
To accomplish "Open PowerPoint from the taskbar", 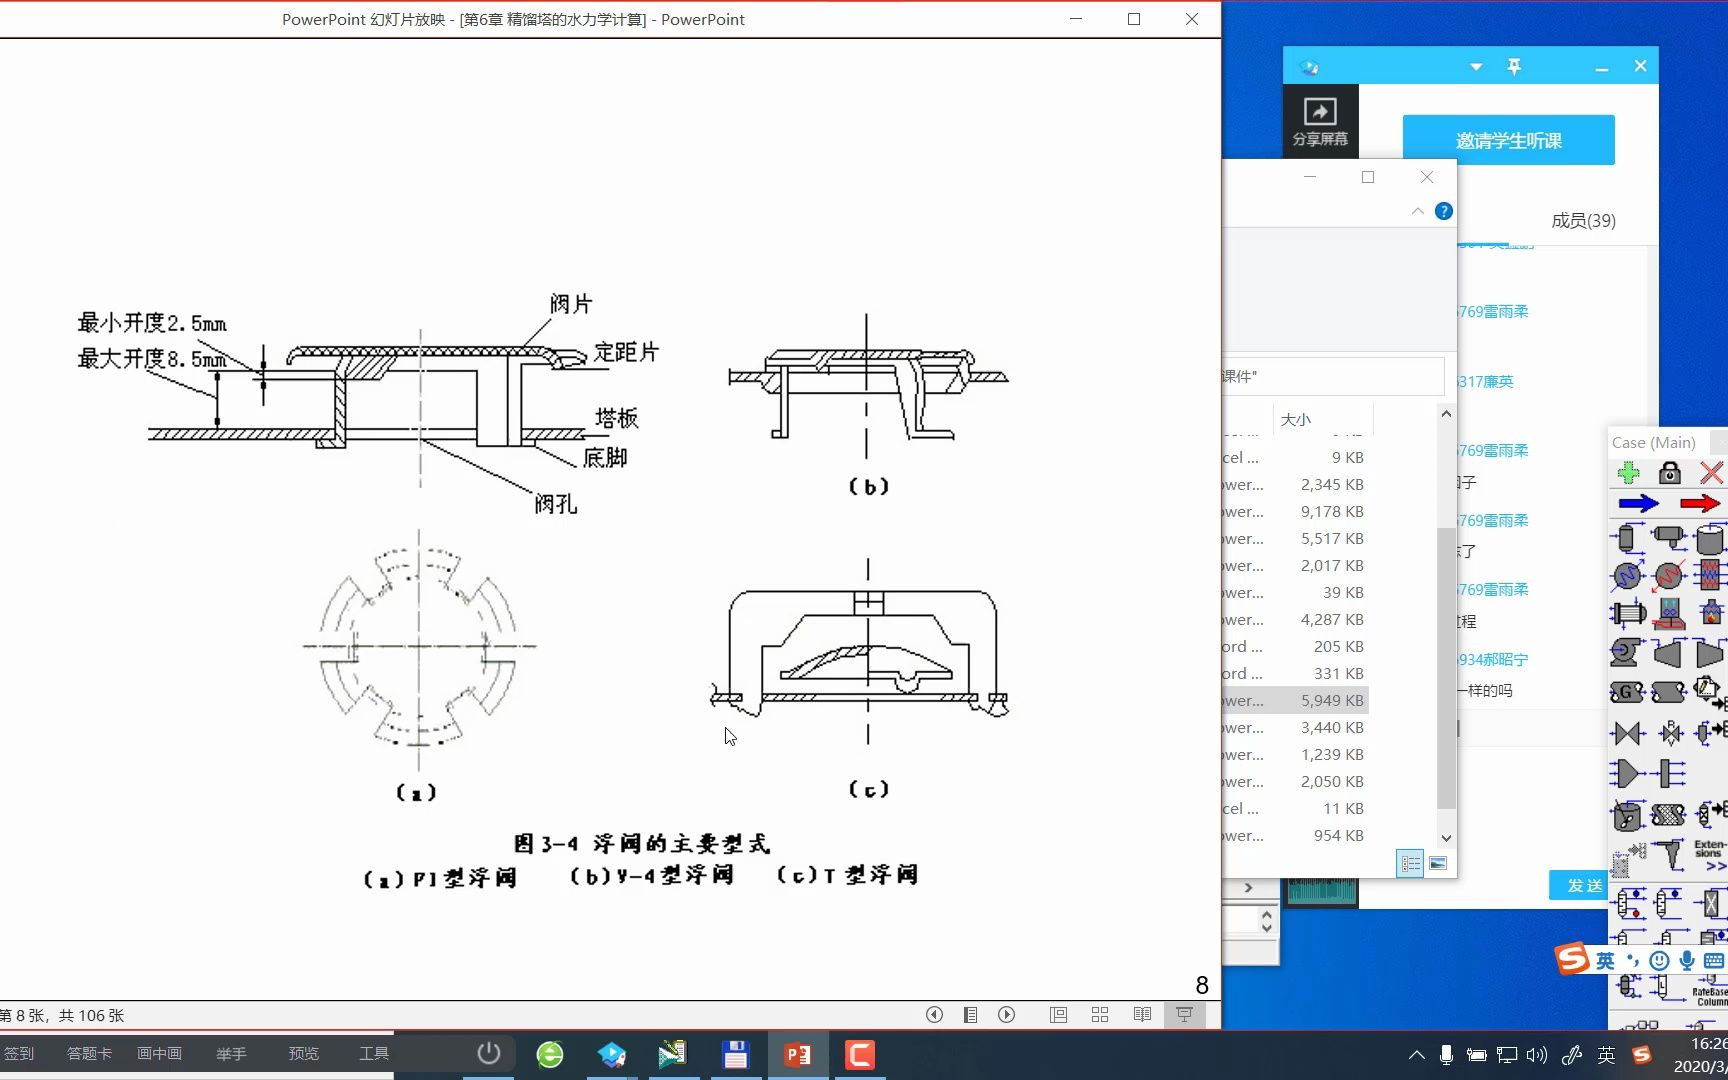I will (x=797, y=1055).
